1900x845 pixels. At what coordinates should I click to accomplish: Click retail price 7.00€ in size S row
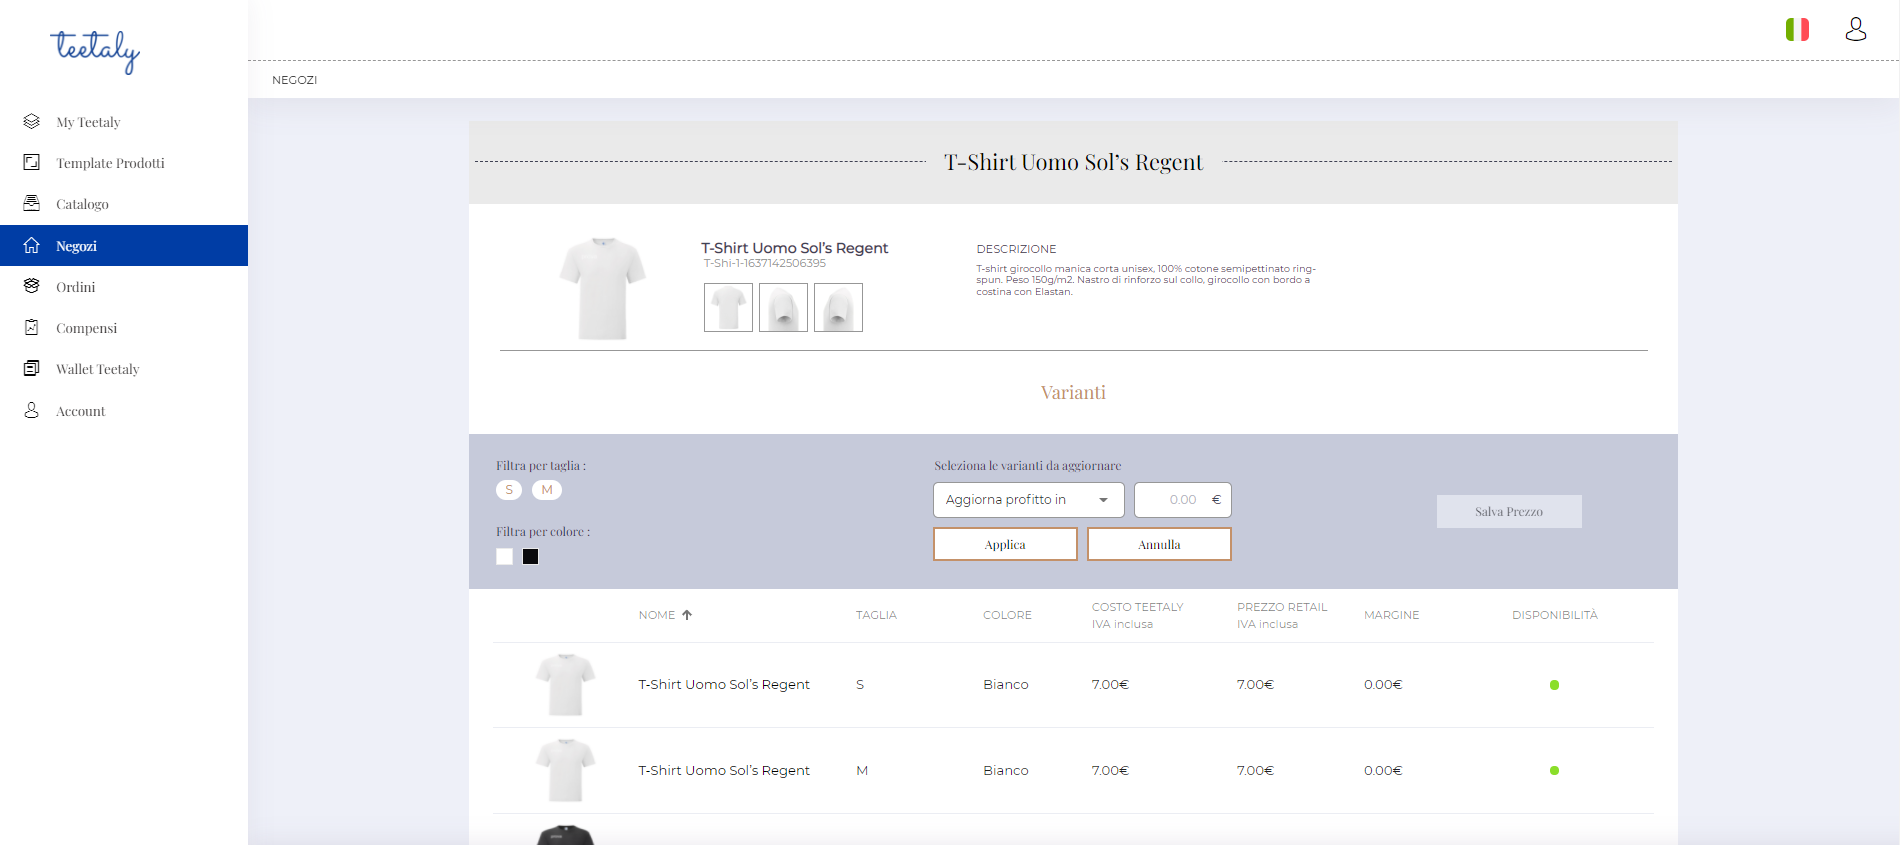point(1255,685)
